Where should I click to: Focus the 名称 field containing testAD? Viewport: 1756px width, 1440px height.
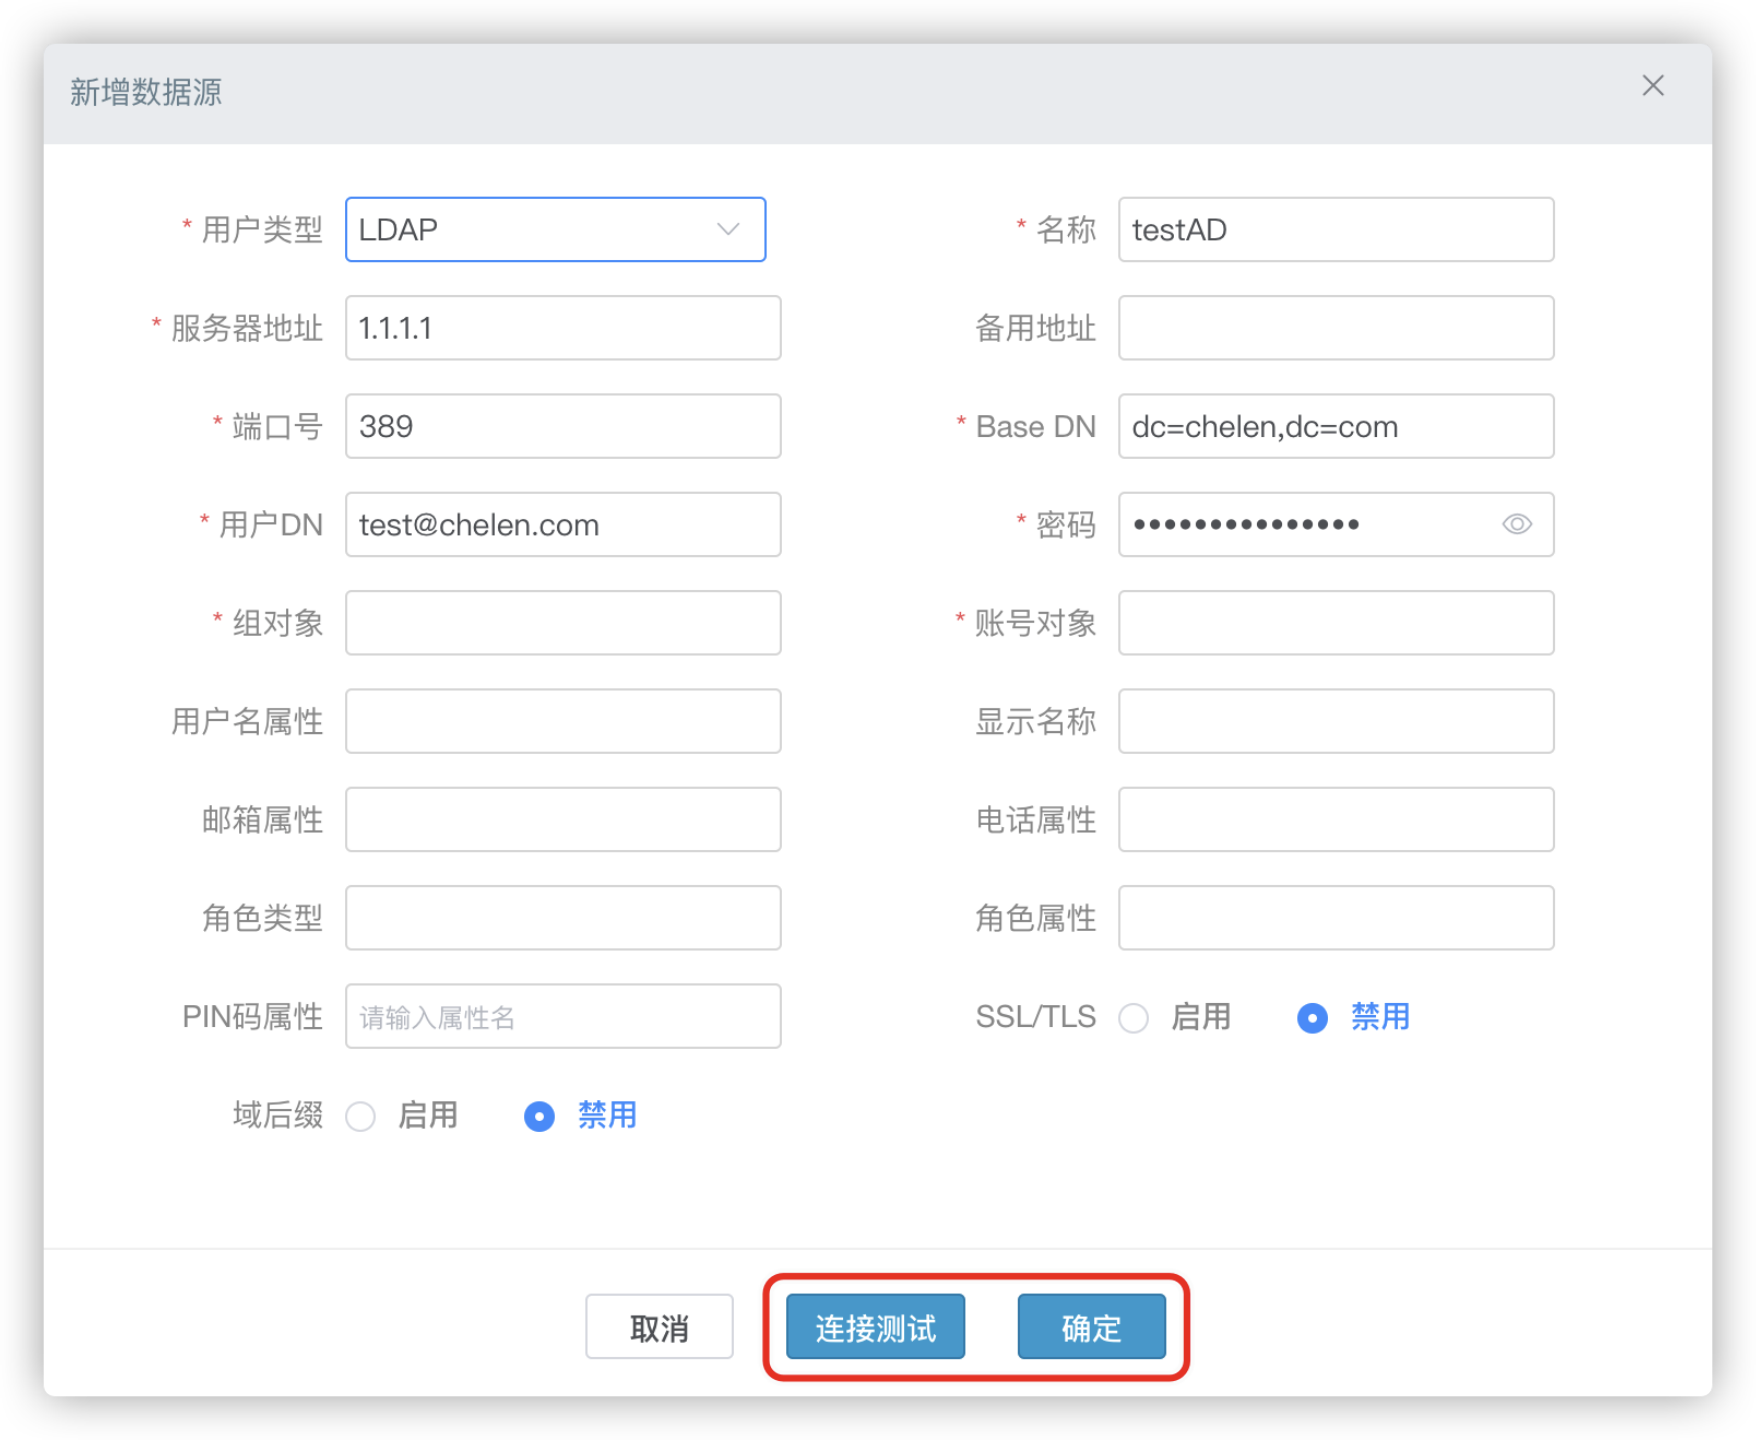coord(1336,230)
